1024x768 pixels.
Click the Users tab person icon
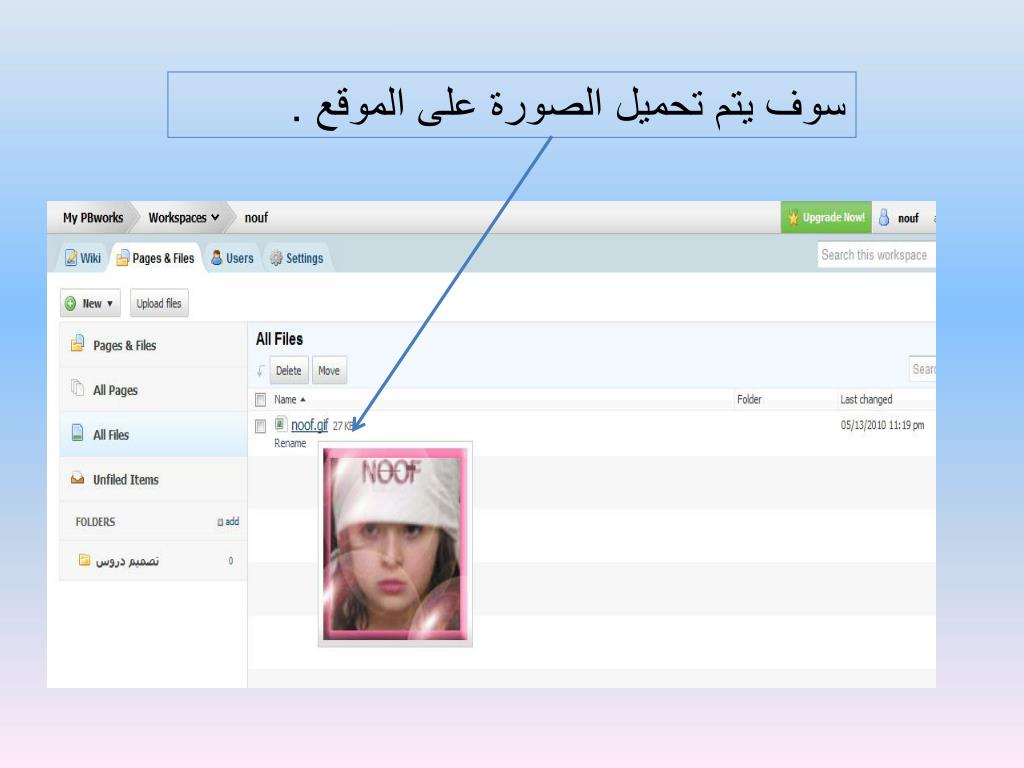pyautogui.click(x=217, y=258)
